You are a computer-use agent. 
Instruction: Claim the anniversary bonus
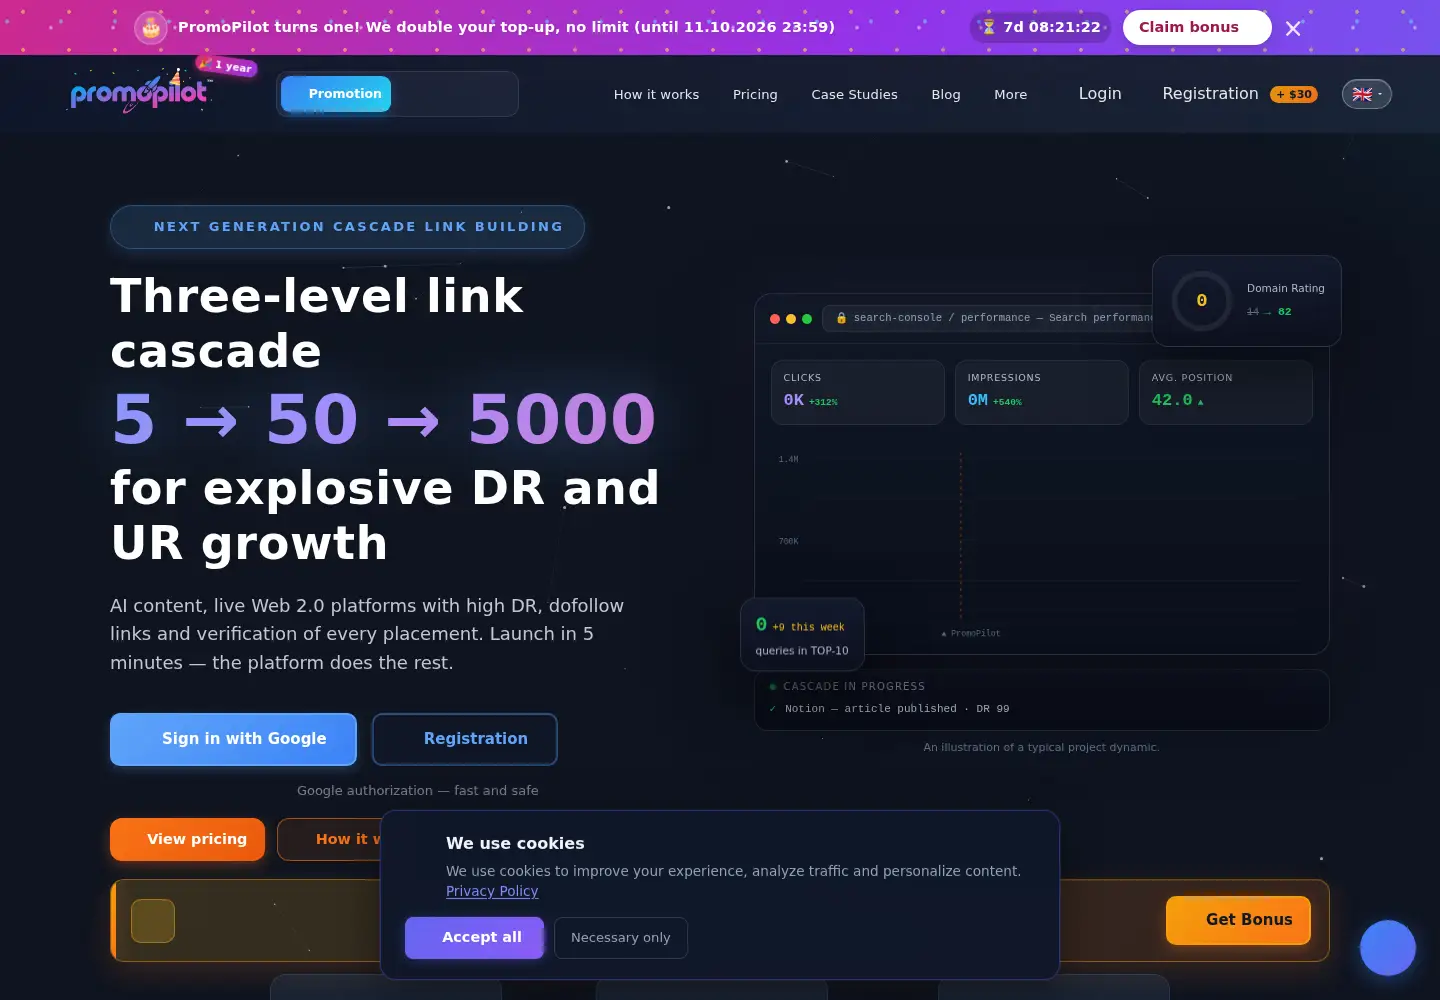1197,27
